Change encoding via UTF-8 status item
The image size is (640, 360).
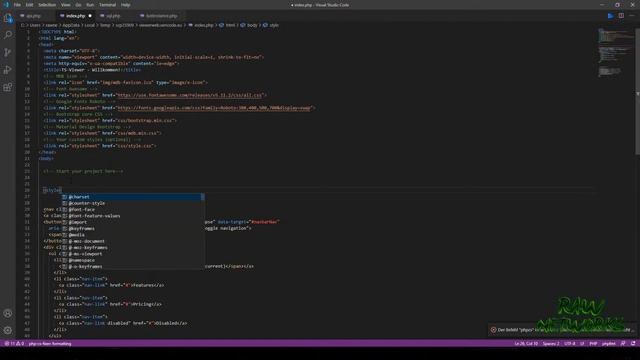coord(570,344)
